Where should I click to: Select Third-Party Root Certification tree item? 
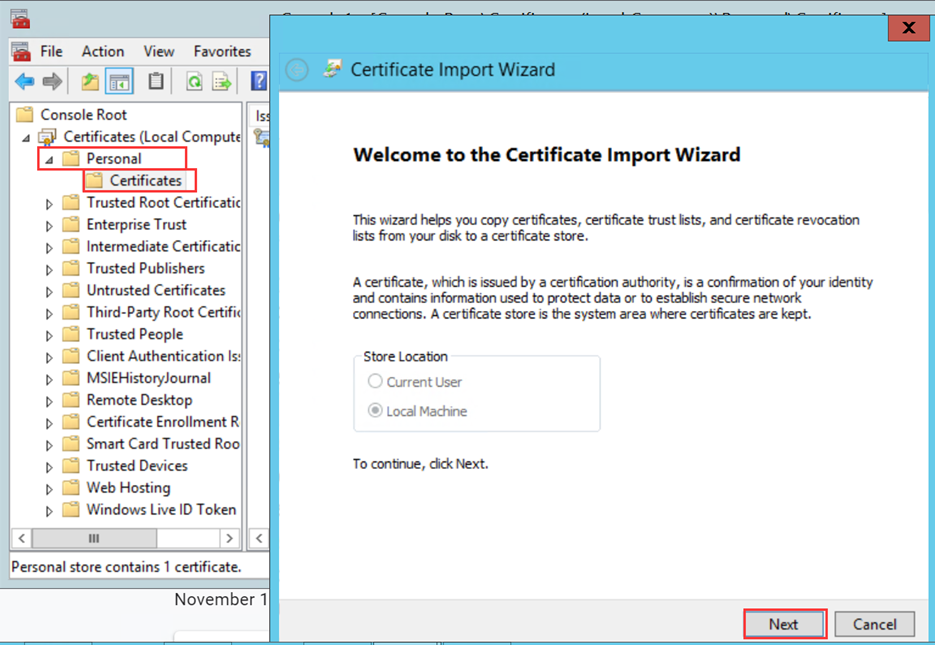(163, 312)
